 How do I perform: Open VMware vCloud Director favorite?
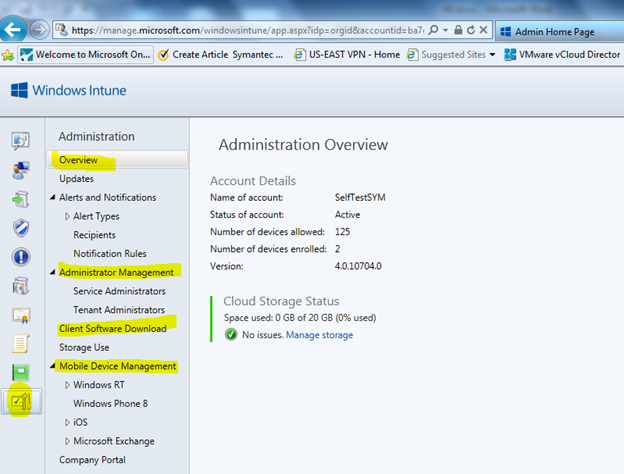pos(562,55)
